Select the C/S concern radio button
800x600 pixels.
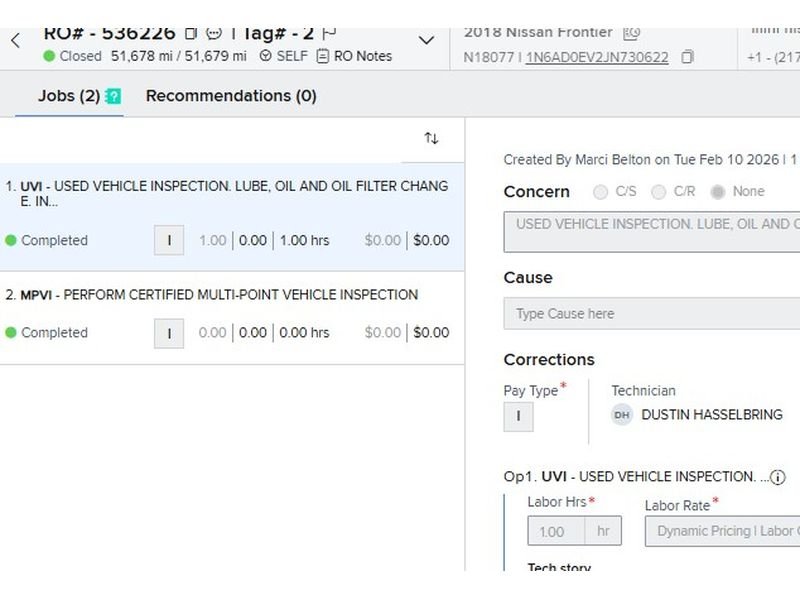[x=601, y=192]
